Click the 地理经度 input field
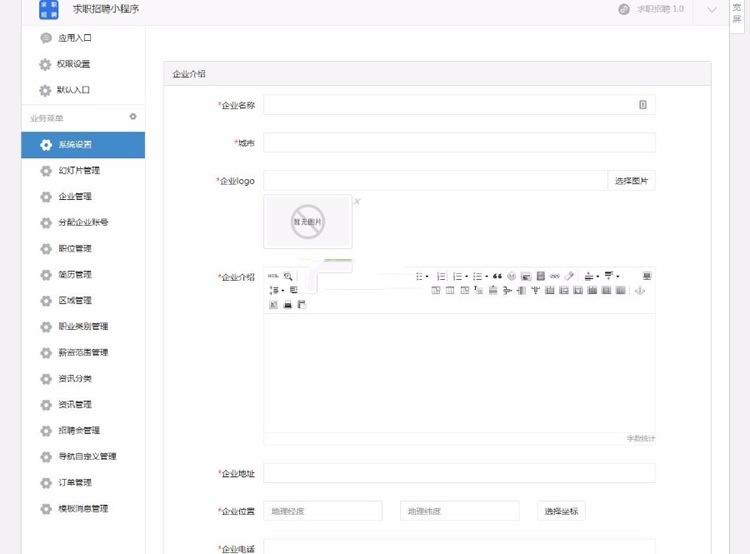Screen dimensions: 750x554 coord(322,511)
